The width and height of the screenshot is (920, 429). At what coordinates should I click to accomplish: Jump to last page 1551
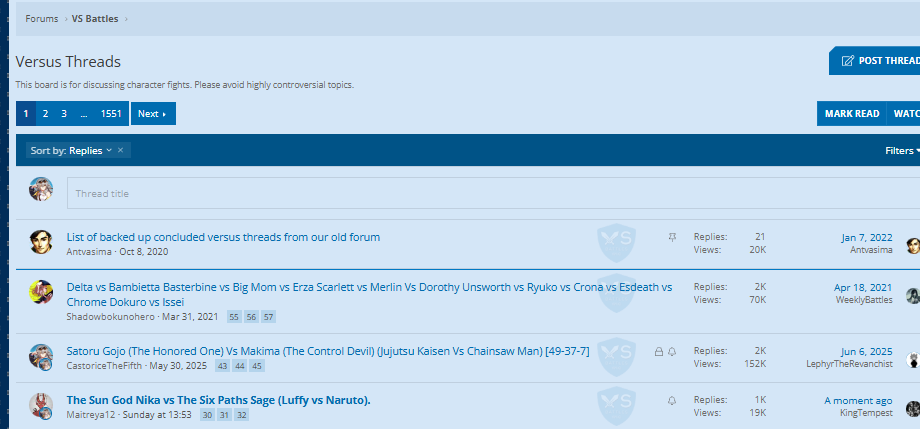tap(111, 114)
